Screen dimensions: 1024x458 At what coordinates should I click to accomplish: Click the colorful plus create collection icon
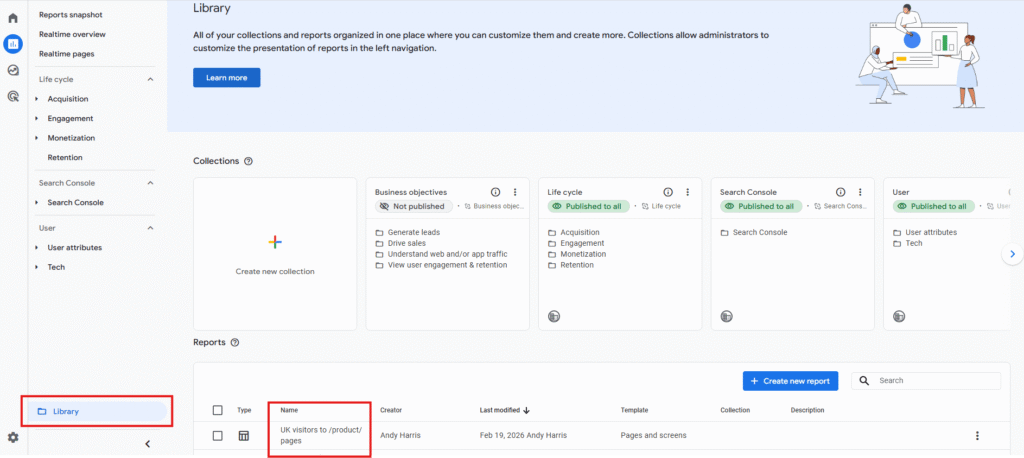pos(275,242)
